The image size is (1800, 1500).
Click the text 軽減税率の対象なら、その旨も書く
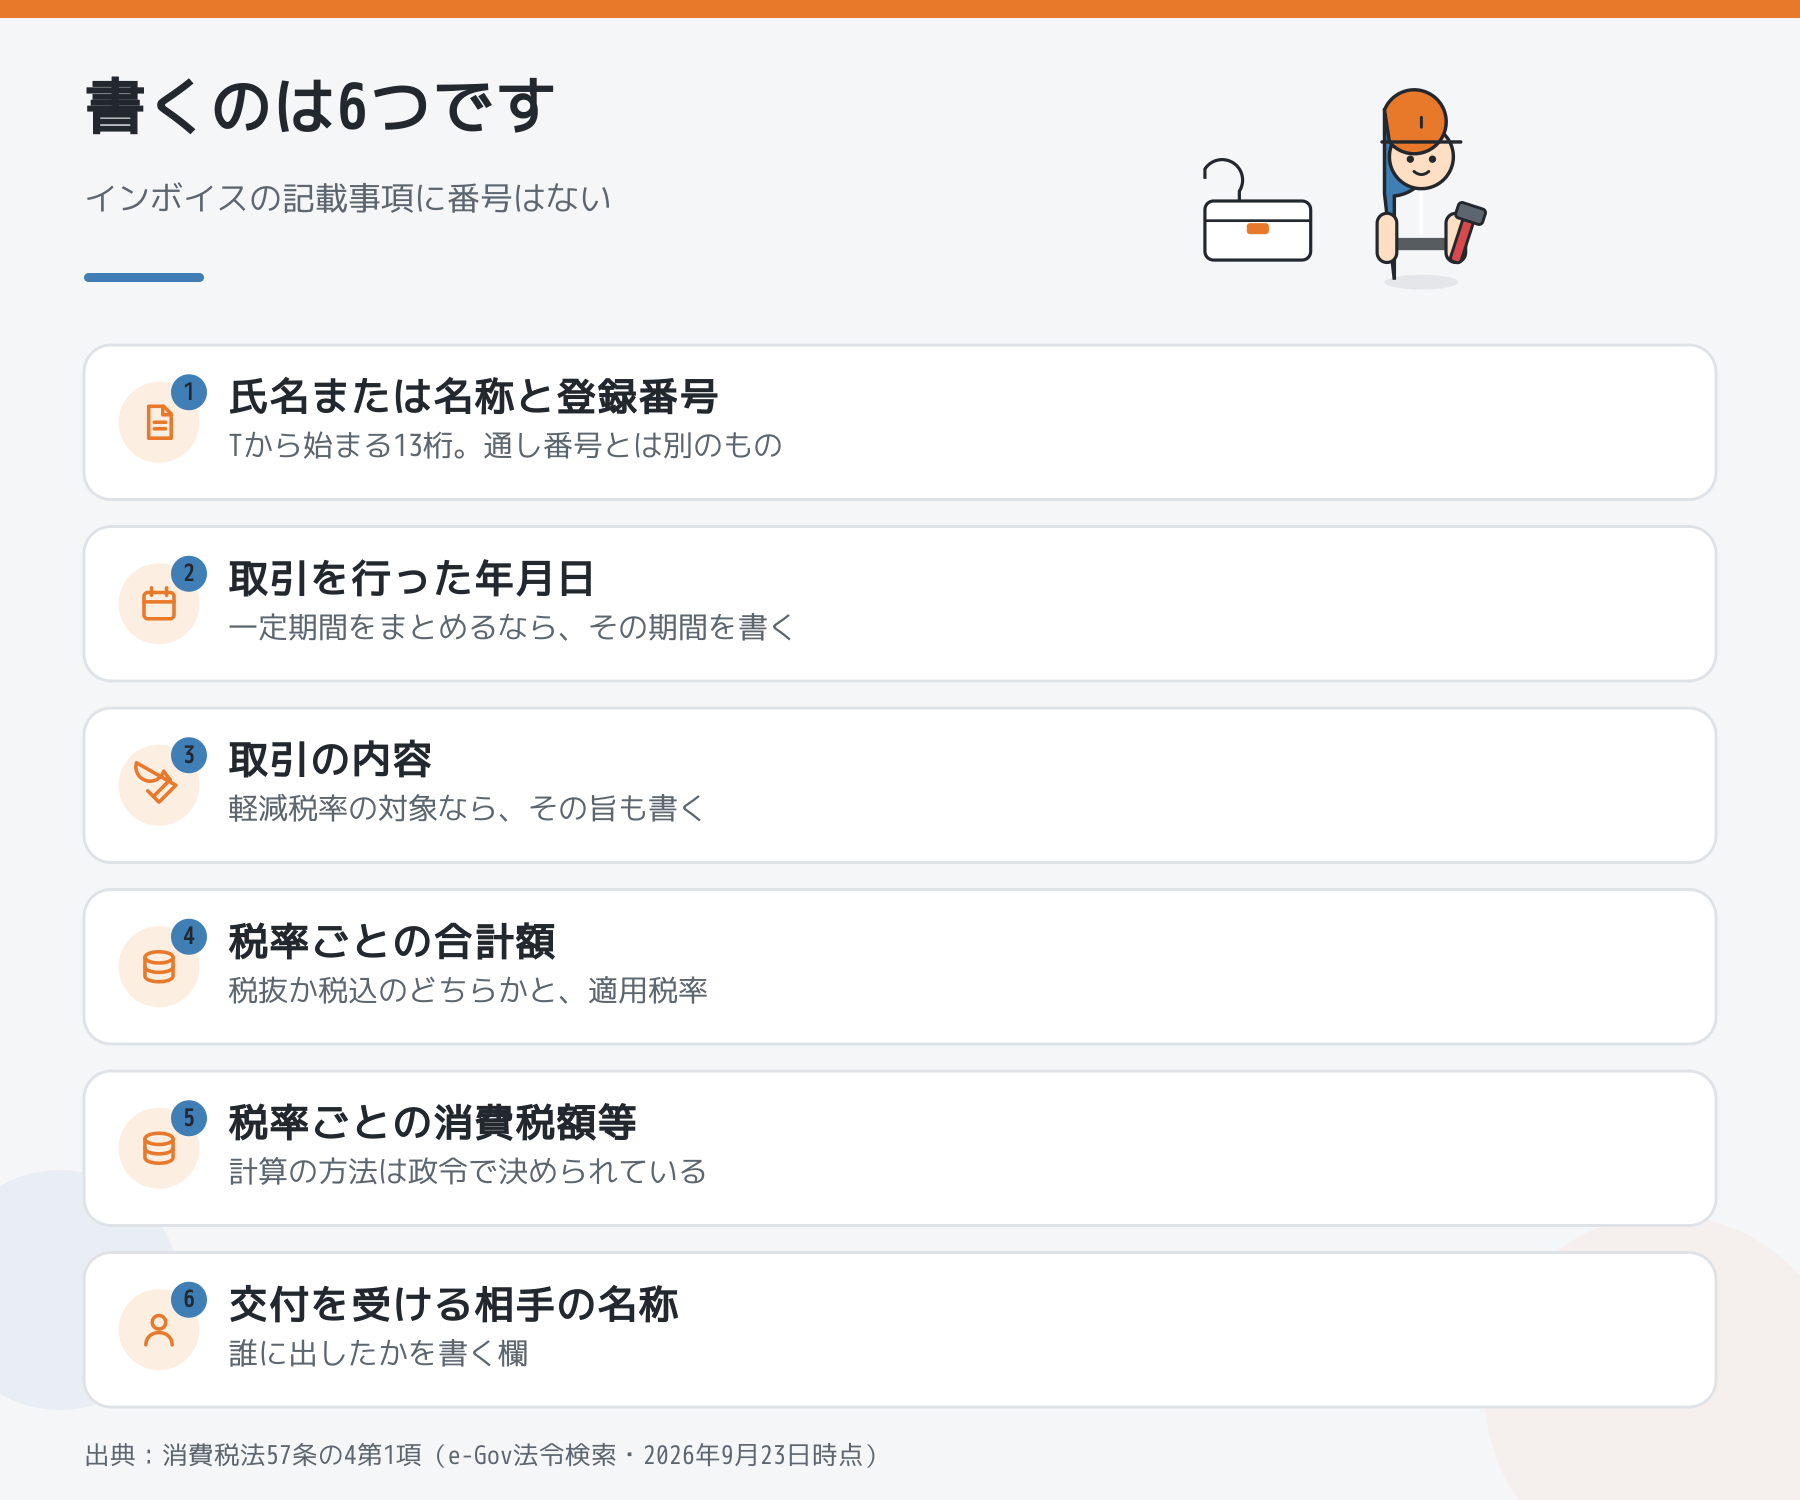pyautogui.click(x=467, y=808)
